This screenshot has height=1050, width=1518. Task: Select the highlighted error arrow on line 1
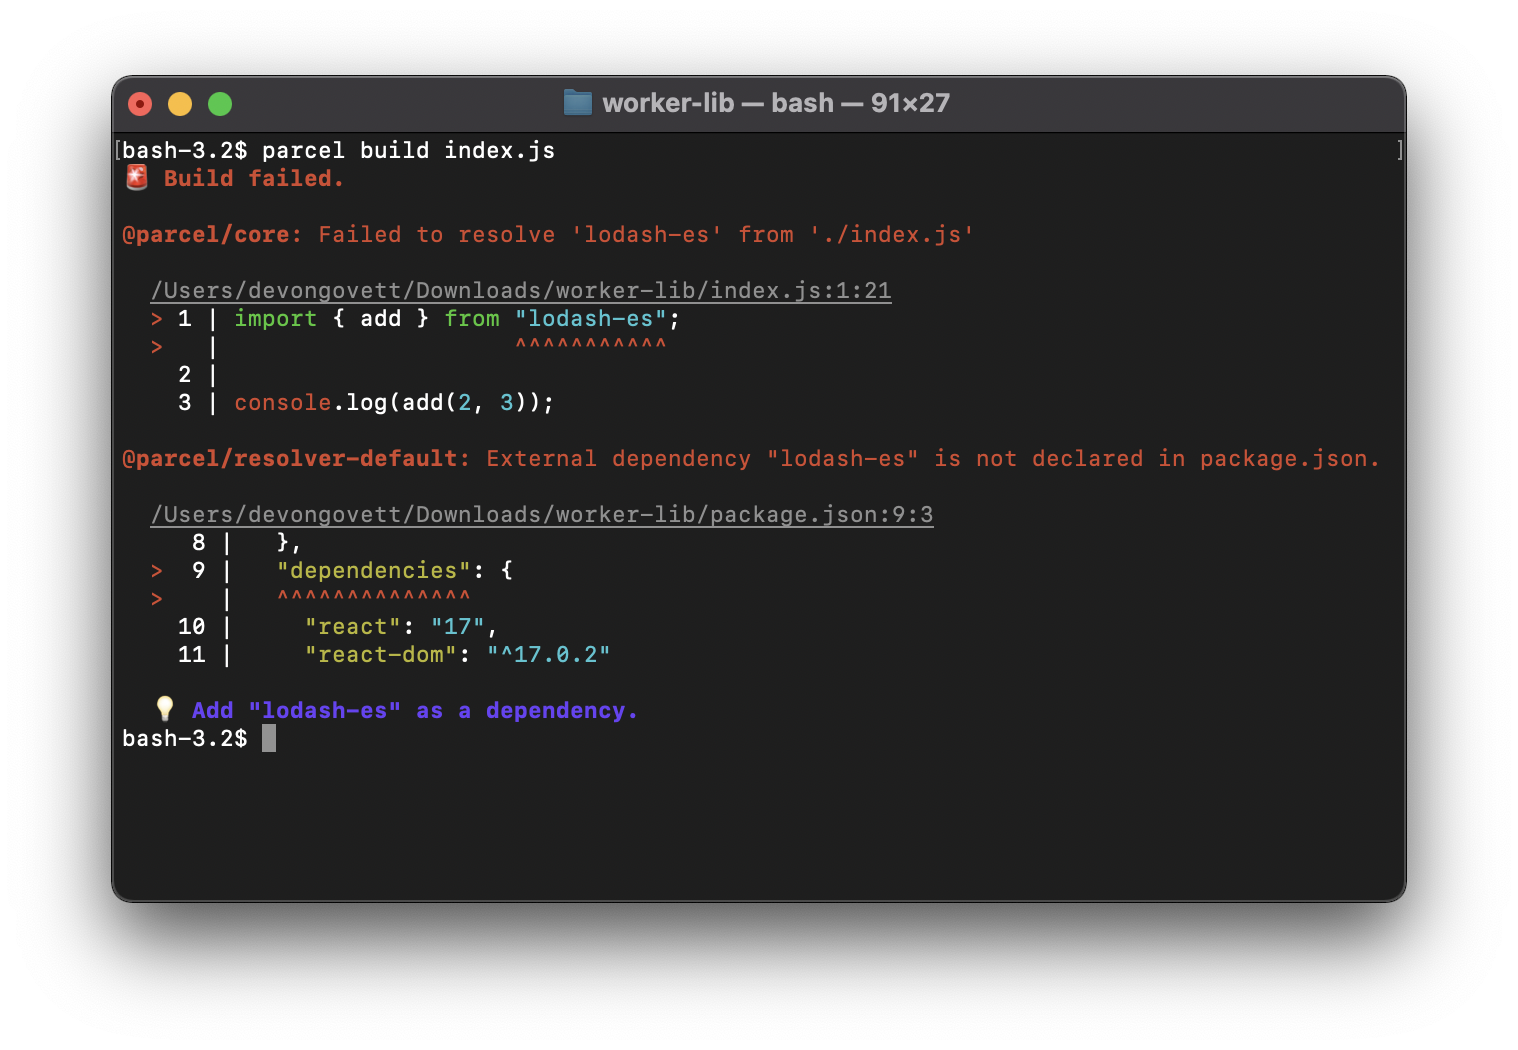158,318
